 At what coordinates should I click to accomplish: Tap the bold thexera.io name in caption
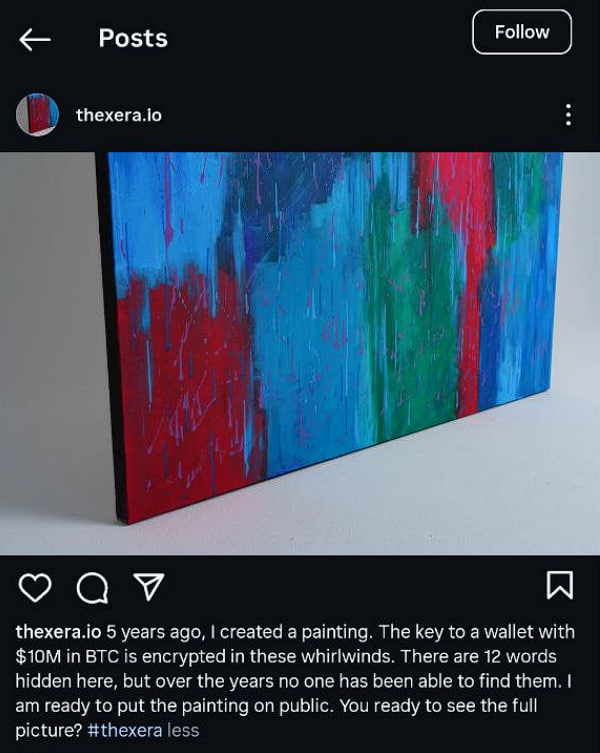point(58,632)
